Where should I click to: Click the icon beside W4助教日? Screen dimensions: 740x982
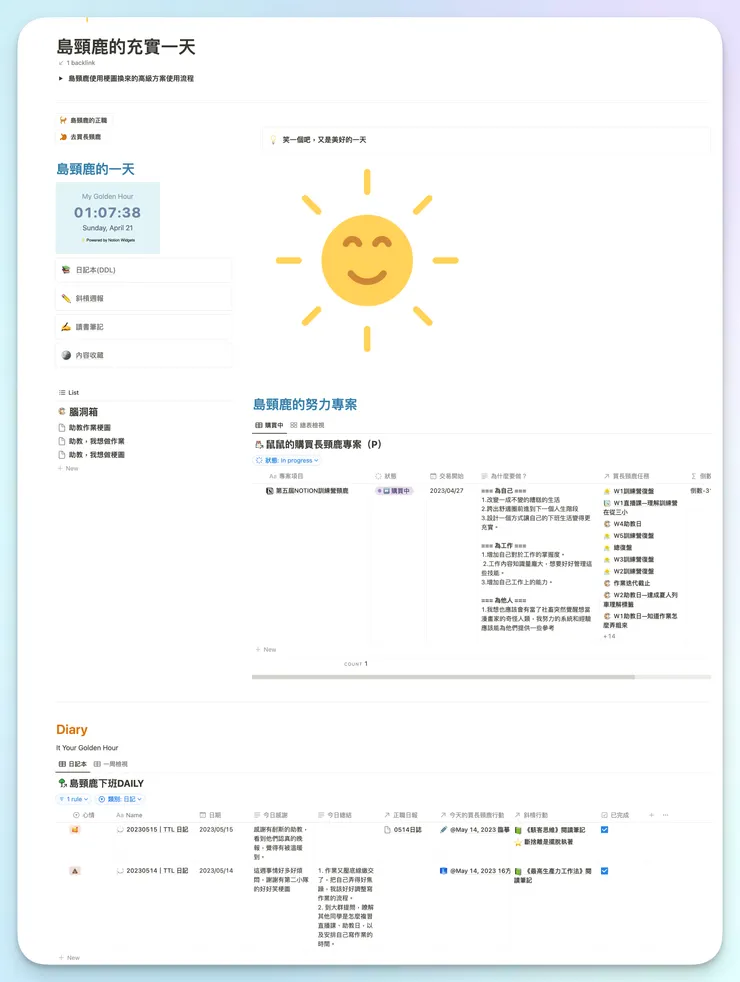(x=607, y=524)
